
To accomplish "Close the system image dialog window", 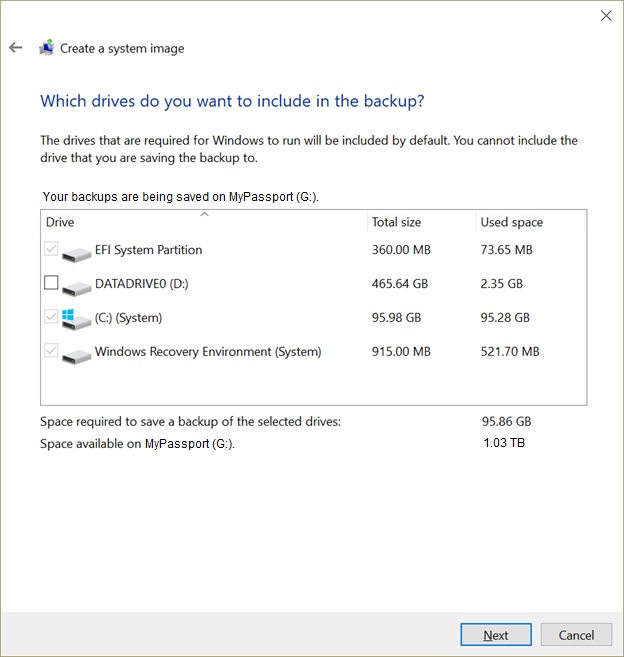I will point(606,16).
